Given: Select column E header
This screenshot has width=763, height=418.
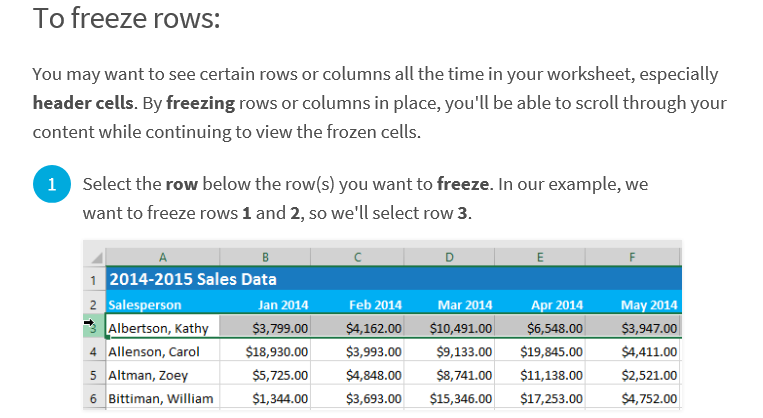Looking at the screenshot, I should pyautogui.click(x=540, y=257).
